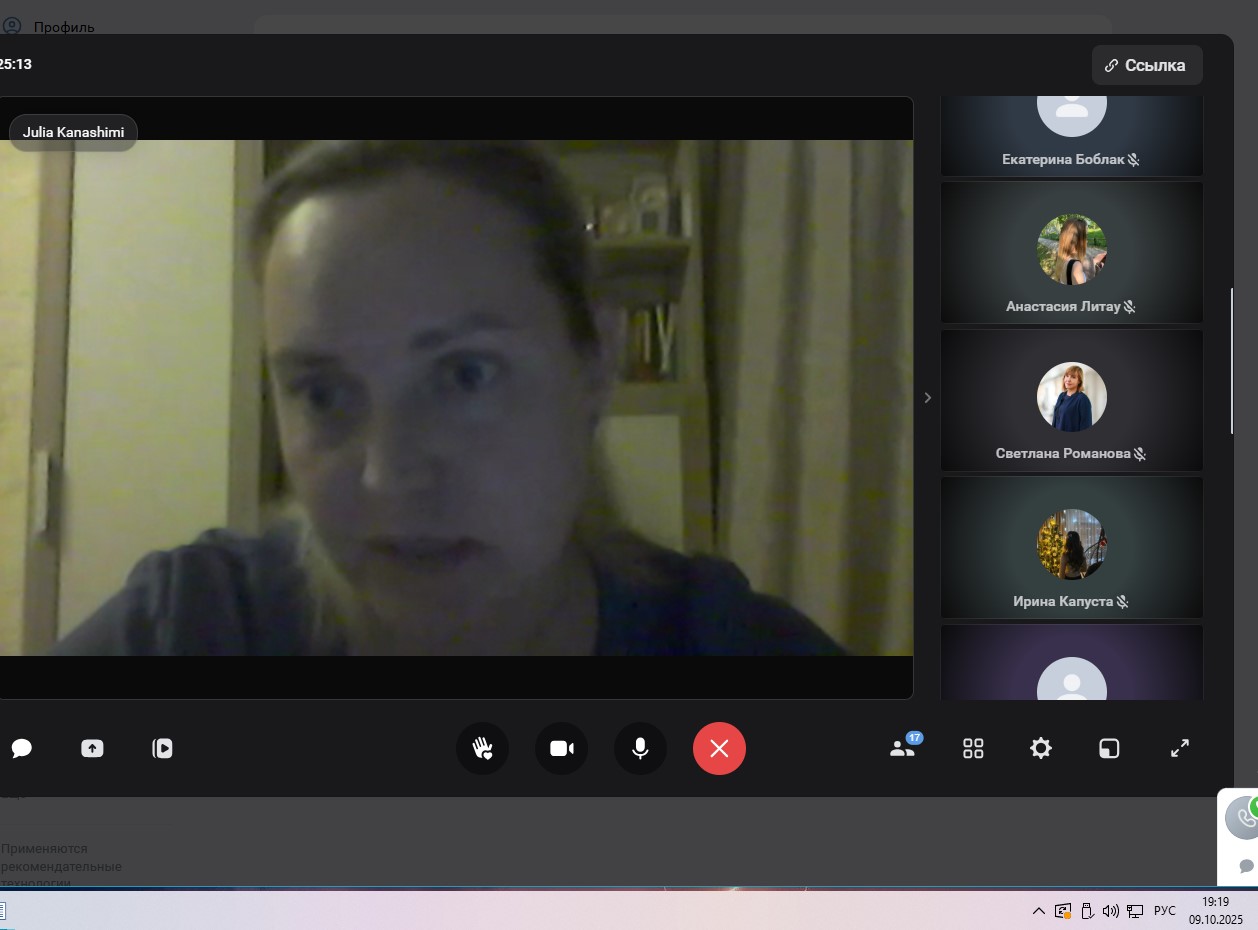Image resolution: width=1258 pixels, height=930 pixels.
Task: Open РУС keyboard language switcher
Action: (x=1164, y=911)
